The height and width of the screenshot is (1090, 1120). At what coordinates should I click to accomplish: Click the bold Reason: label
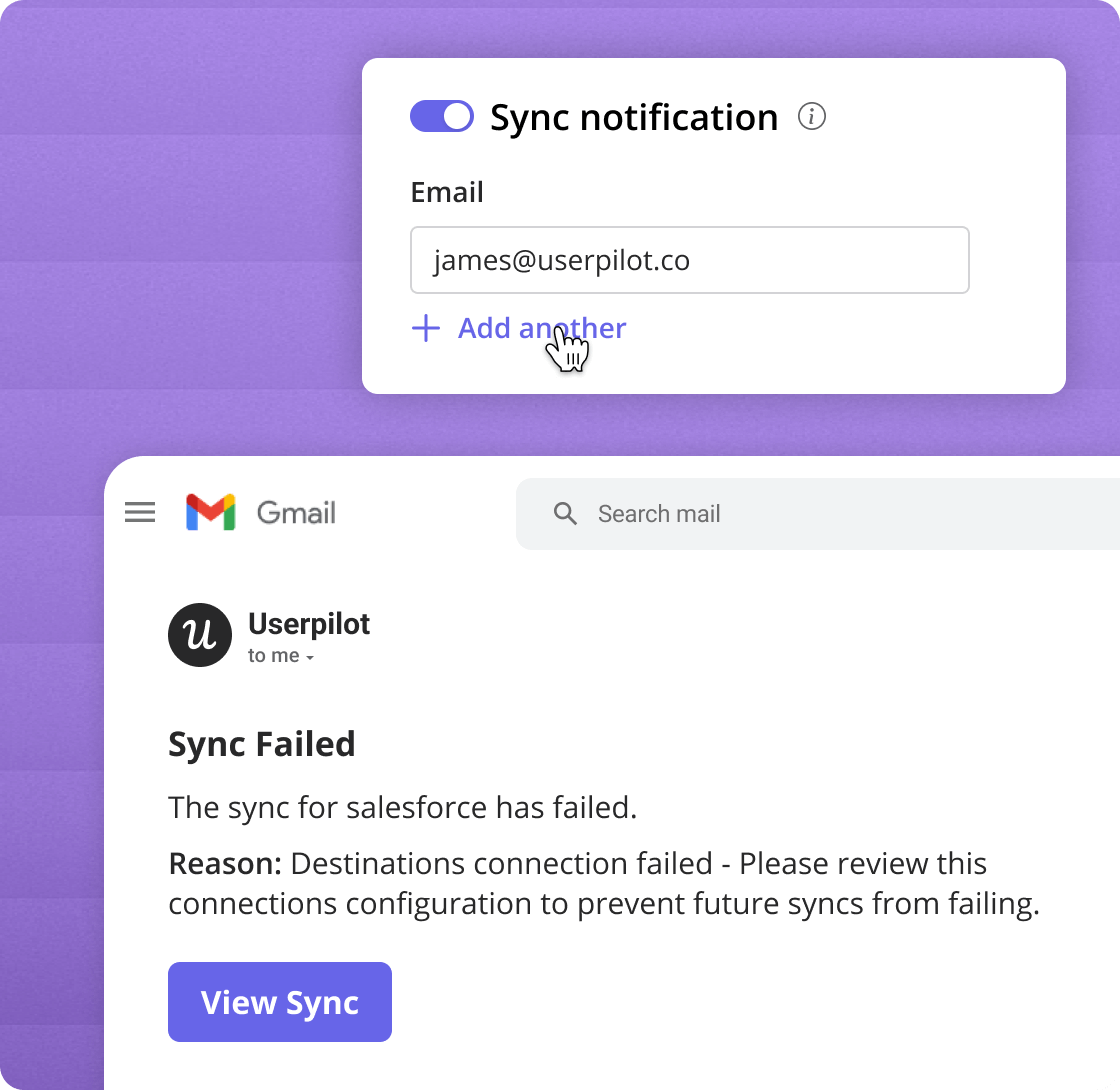(225, 863)
